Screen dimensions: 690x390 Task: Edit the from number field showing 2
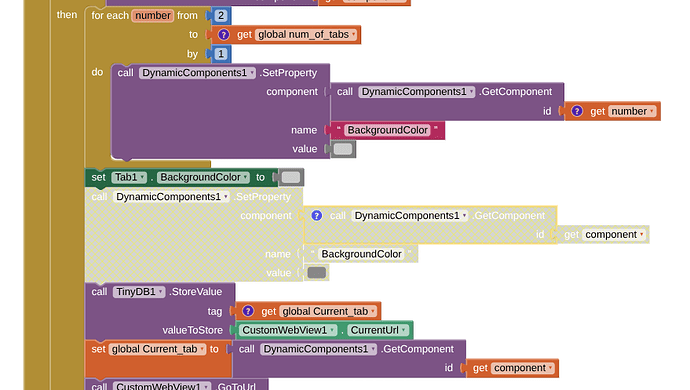pyautogui.click(x=221, y=15)
